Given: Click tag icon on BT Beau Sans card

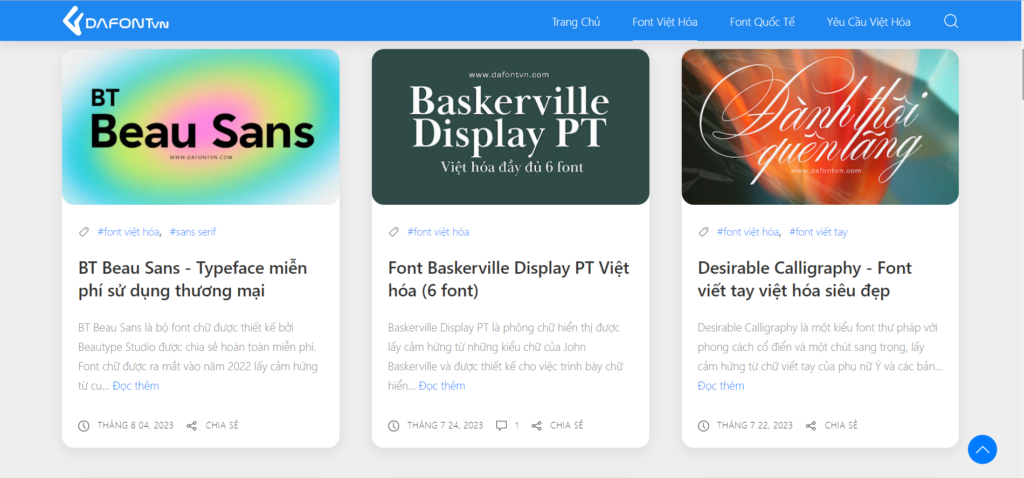Looking at the screenshot, I should 84,232.
